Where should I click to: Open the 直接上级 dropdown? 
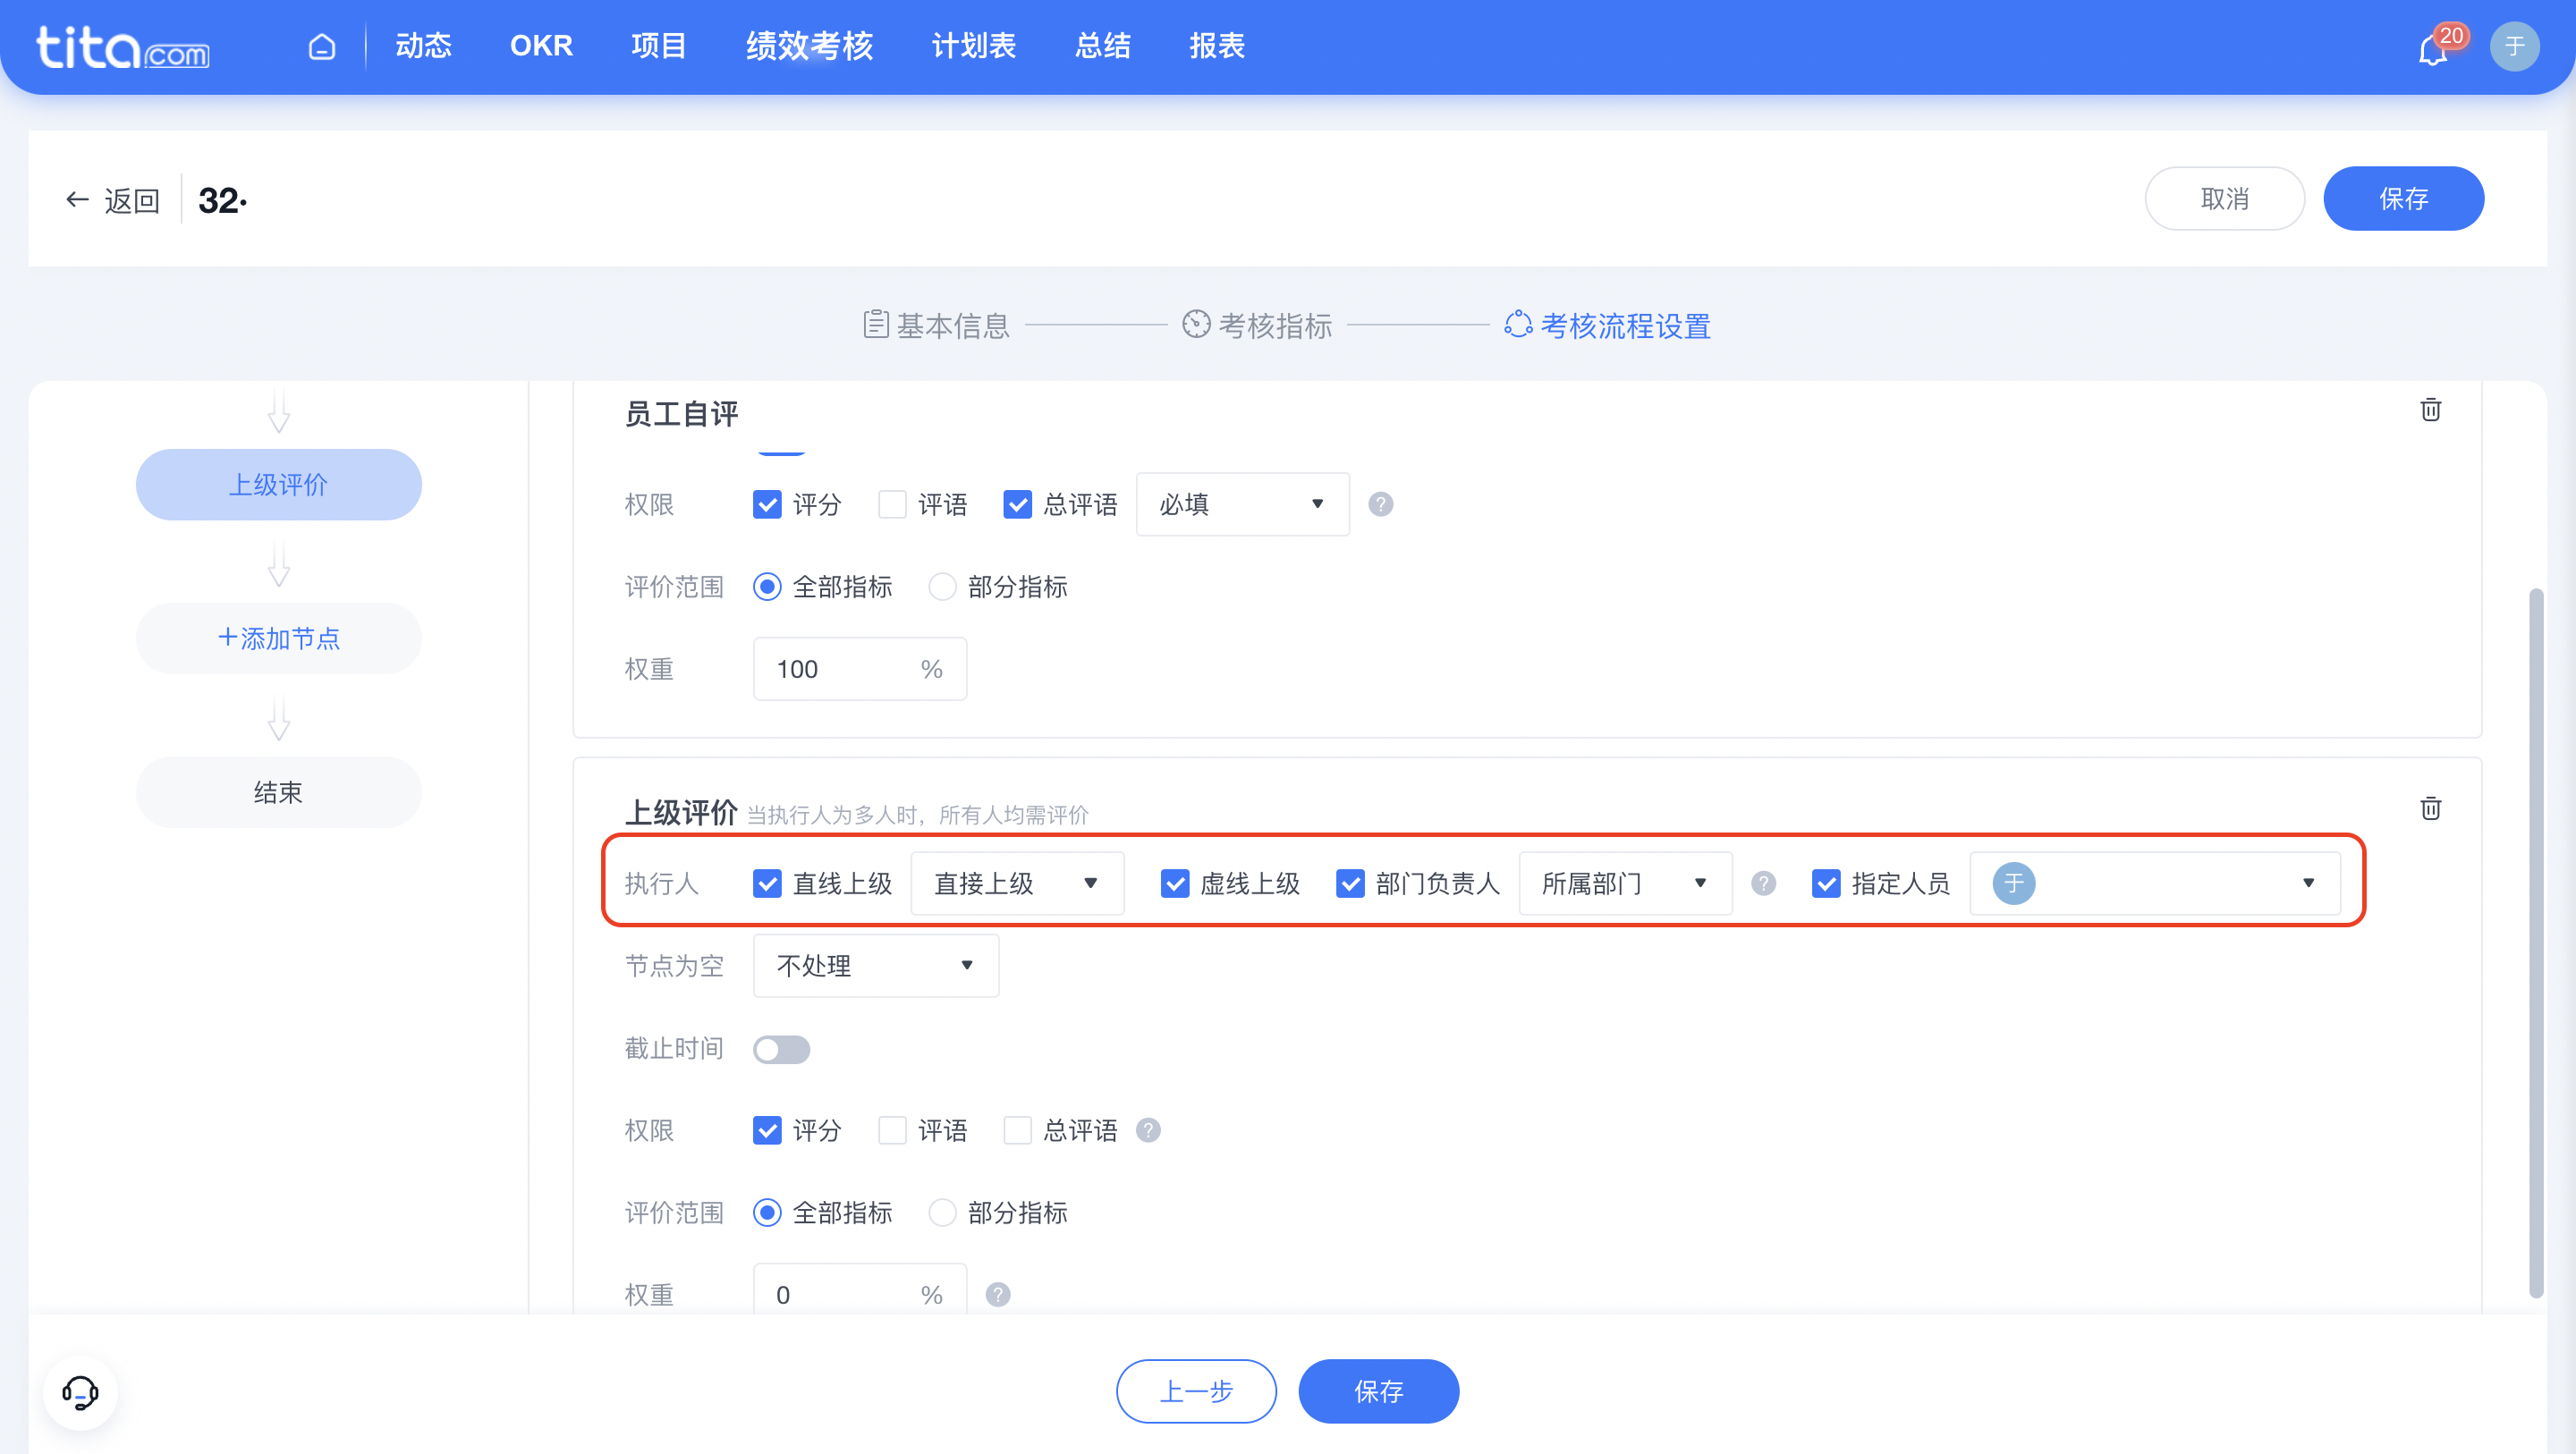click(1017, 883)
